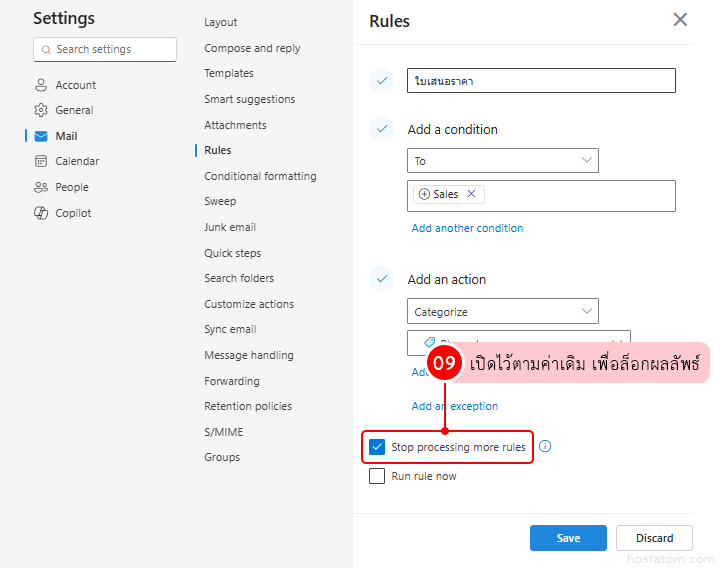720x568 pixels.
Task: Open the To condition dropdown
Action: click(503, 161)
